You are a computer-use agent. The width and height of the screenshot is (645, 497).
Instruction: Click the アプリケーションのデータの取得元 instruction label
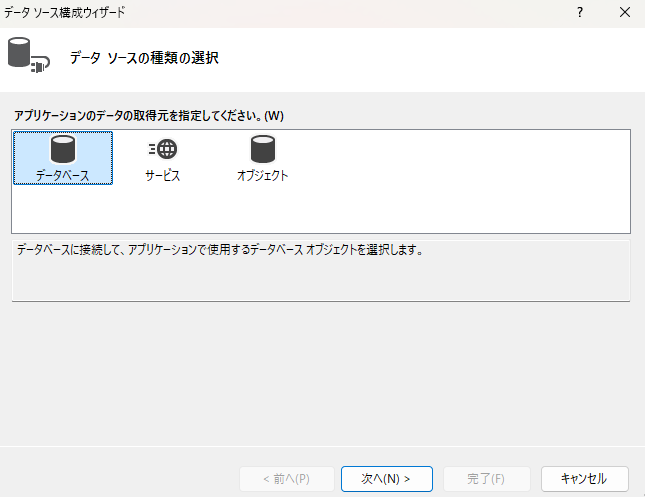(148, 116)
